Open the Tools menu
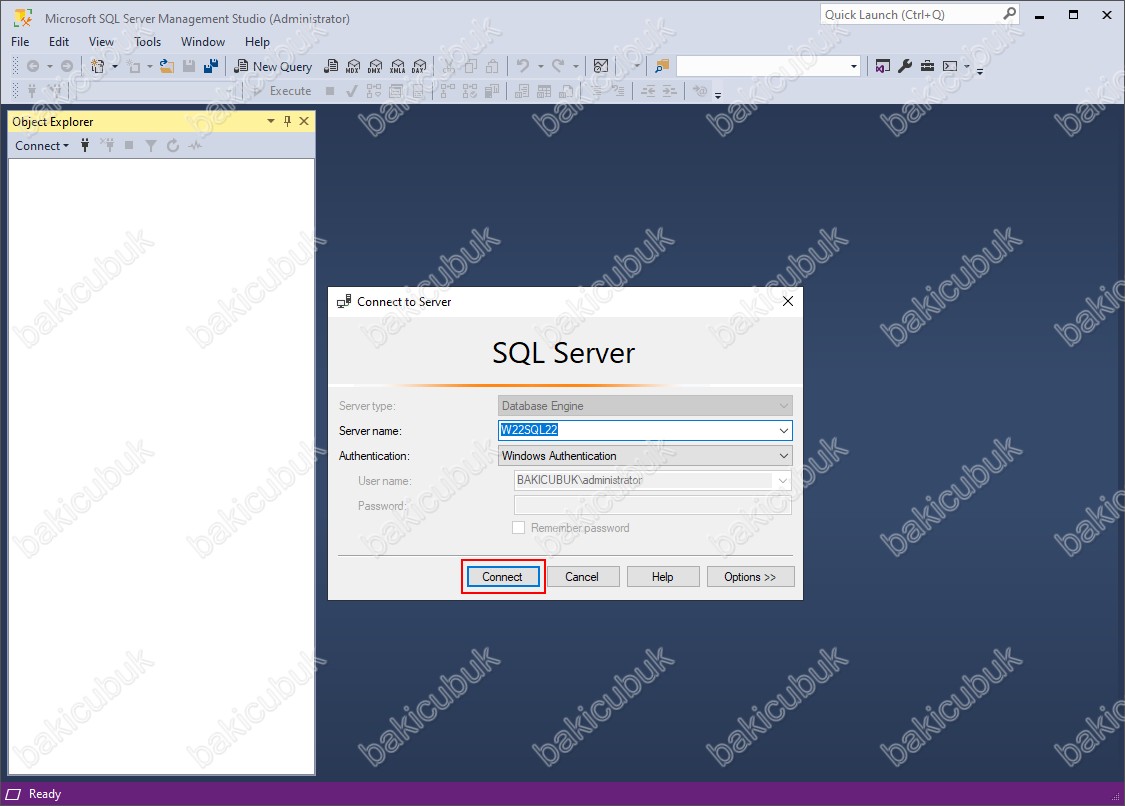 148,42
